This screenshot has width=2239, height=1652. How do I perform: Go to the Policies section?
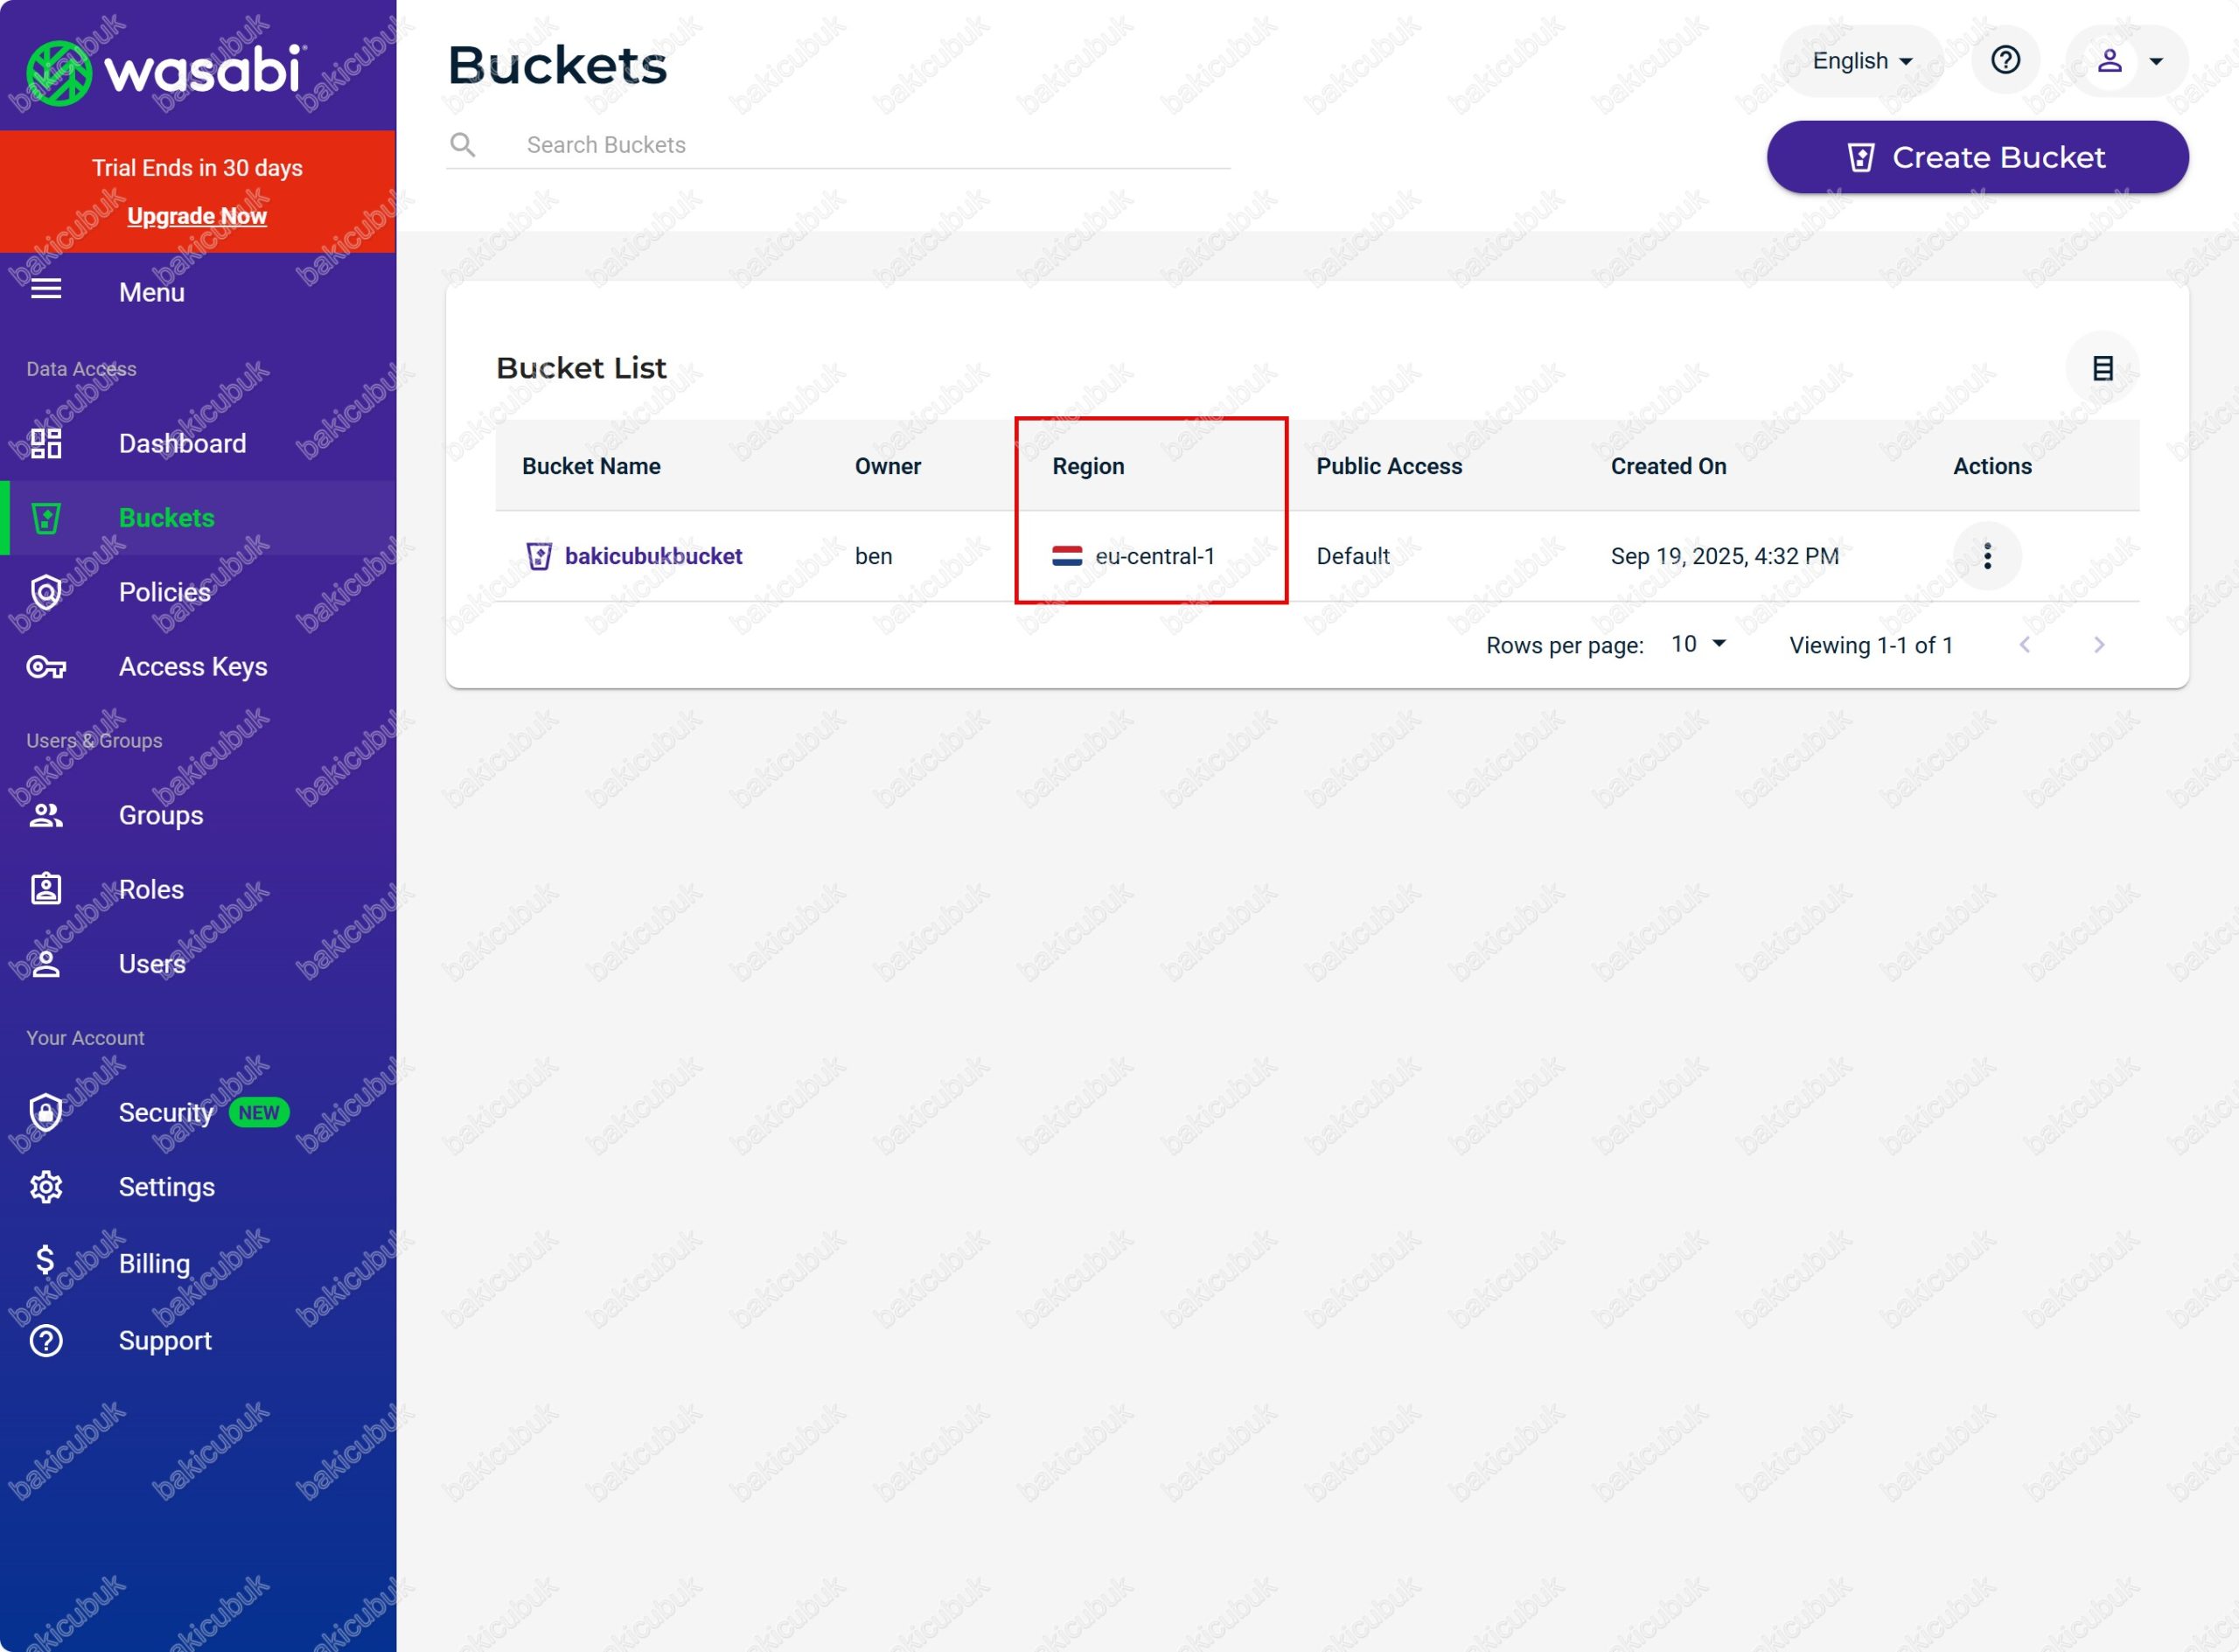(164, 592)
